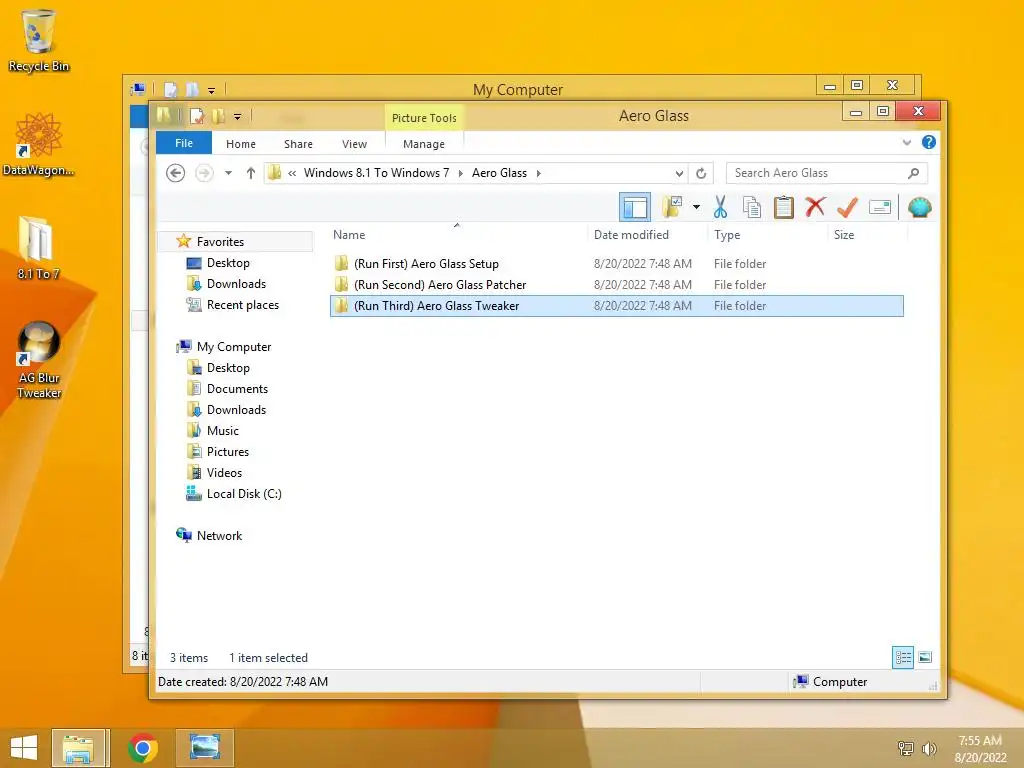Click the red X Delete toolbar icon
Screen dimensions: 1024x768
tap(814, 208)
